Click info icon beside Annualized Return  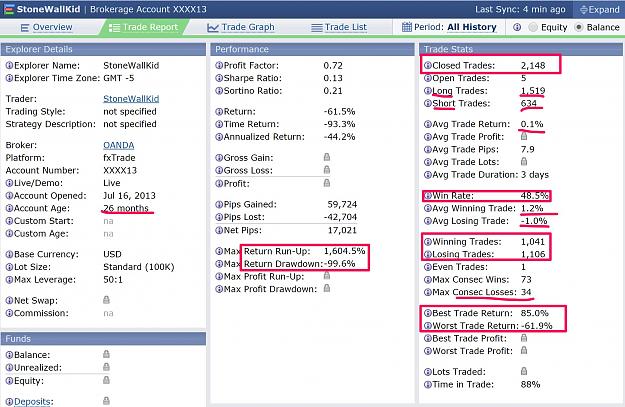click(x=219, y=137)
